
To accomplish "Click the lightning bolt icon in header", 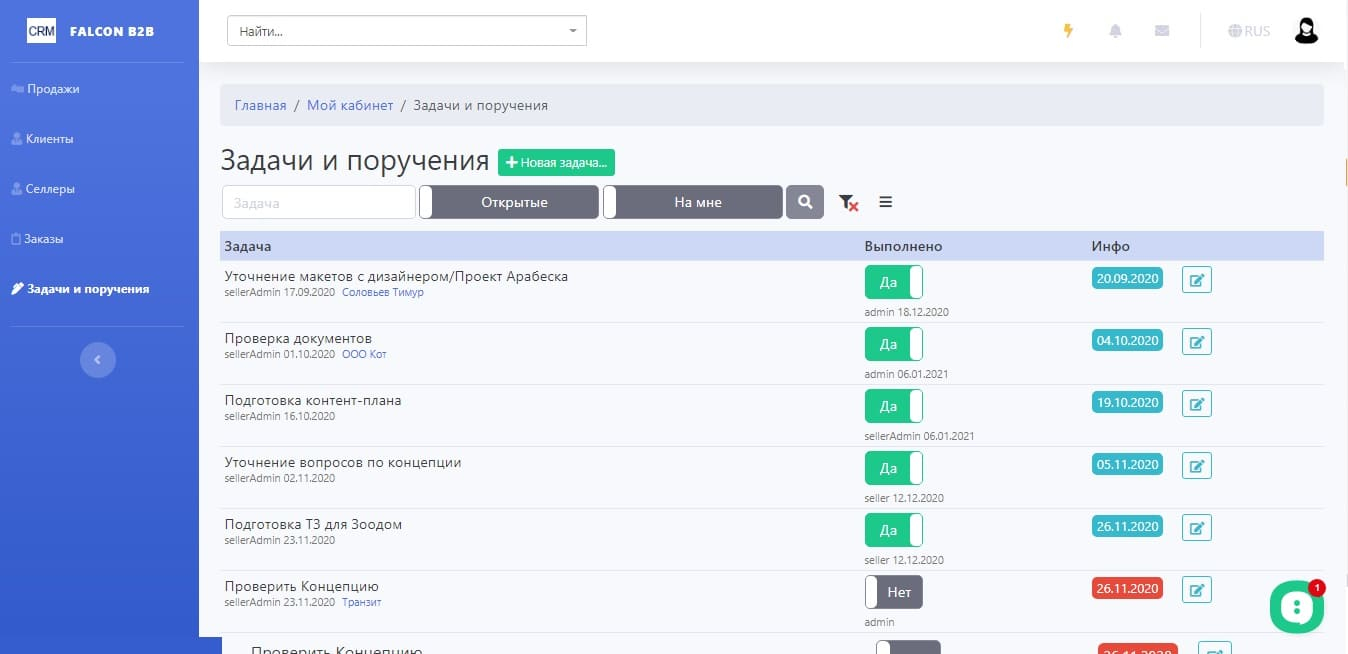I will click(1068, 31).
